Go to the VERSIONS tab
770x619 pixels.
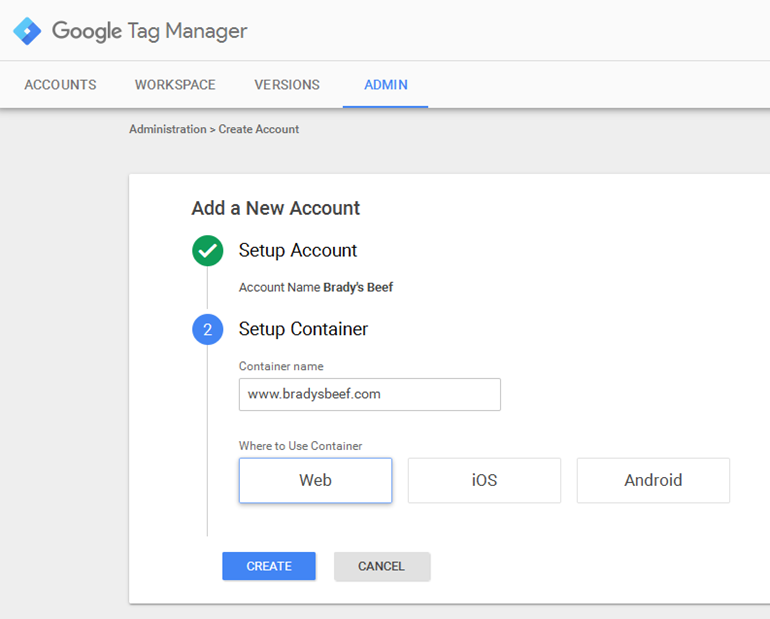(x=287, y=85)
